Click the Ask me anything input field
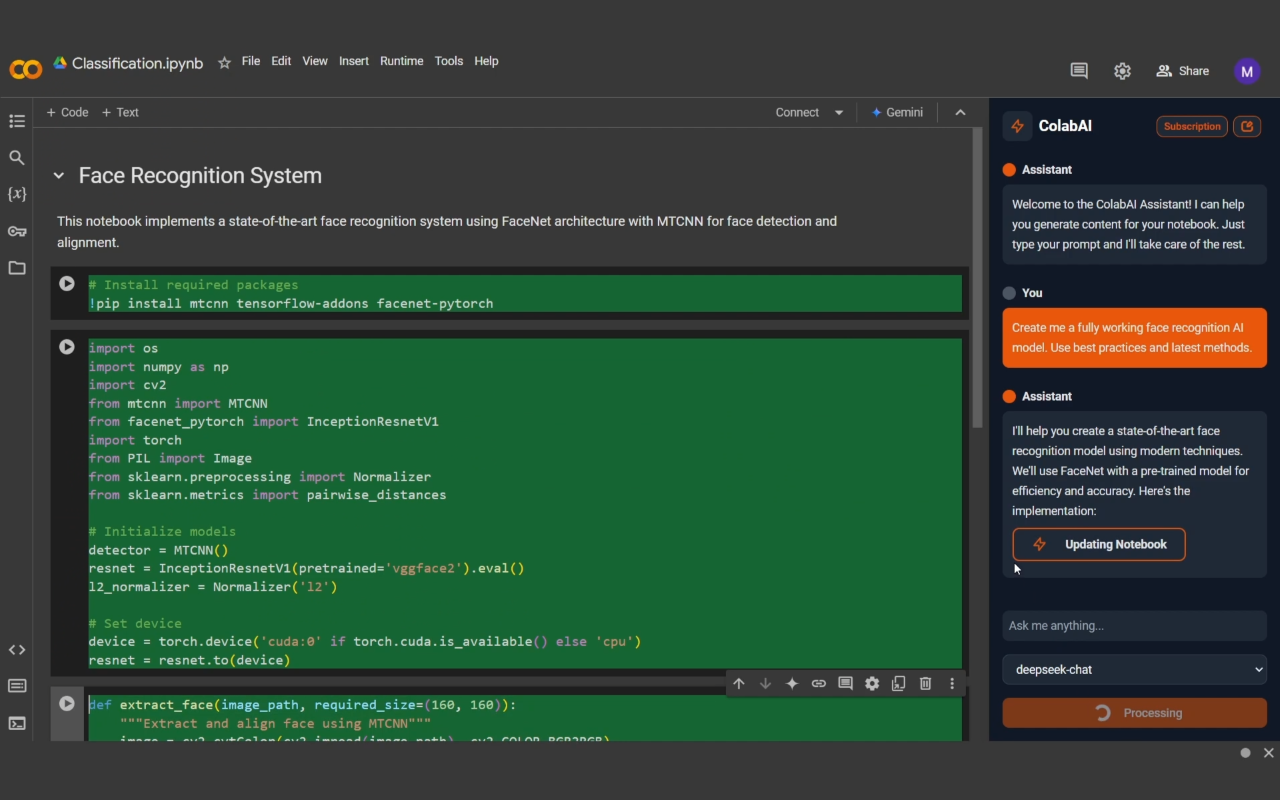The image size is (1280, 800). (1134, 626)
